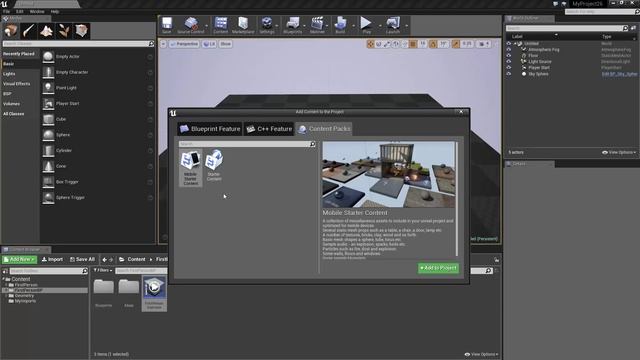Toggle viewport translate gizmo button

[x=370, y=44]
